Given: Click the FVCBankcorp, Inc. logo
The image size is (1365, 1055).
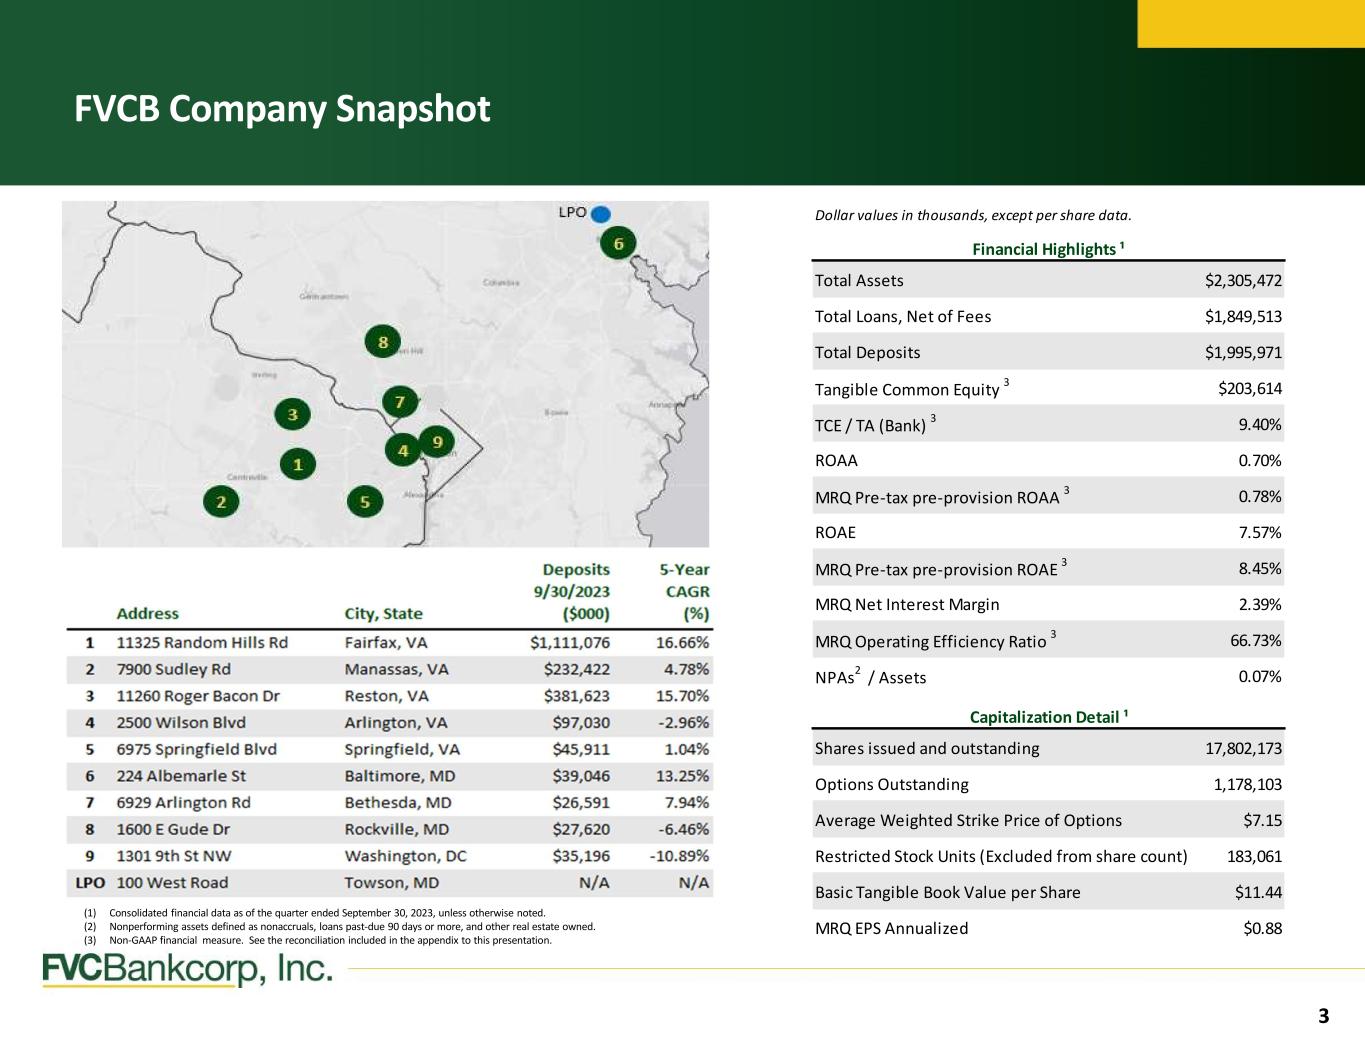Looking at the screenshot, I should 187,970.
